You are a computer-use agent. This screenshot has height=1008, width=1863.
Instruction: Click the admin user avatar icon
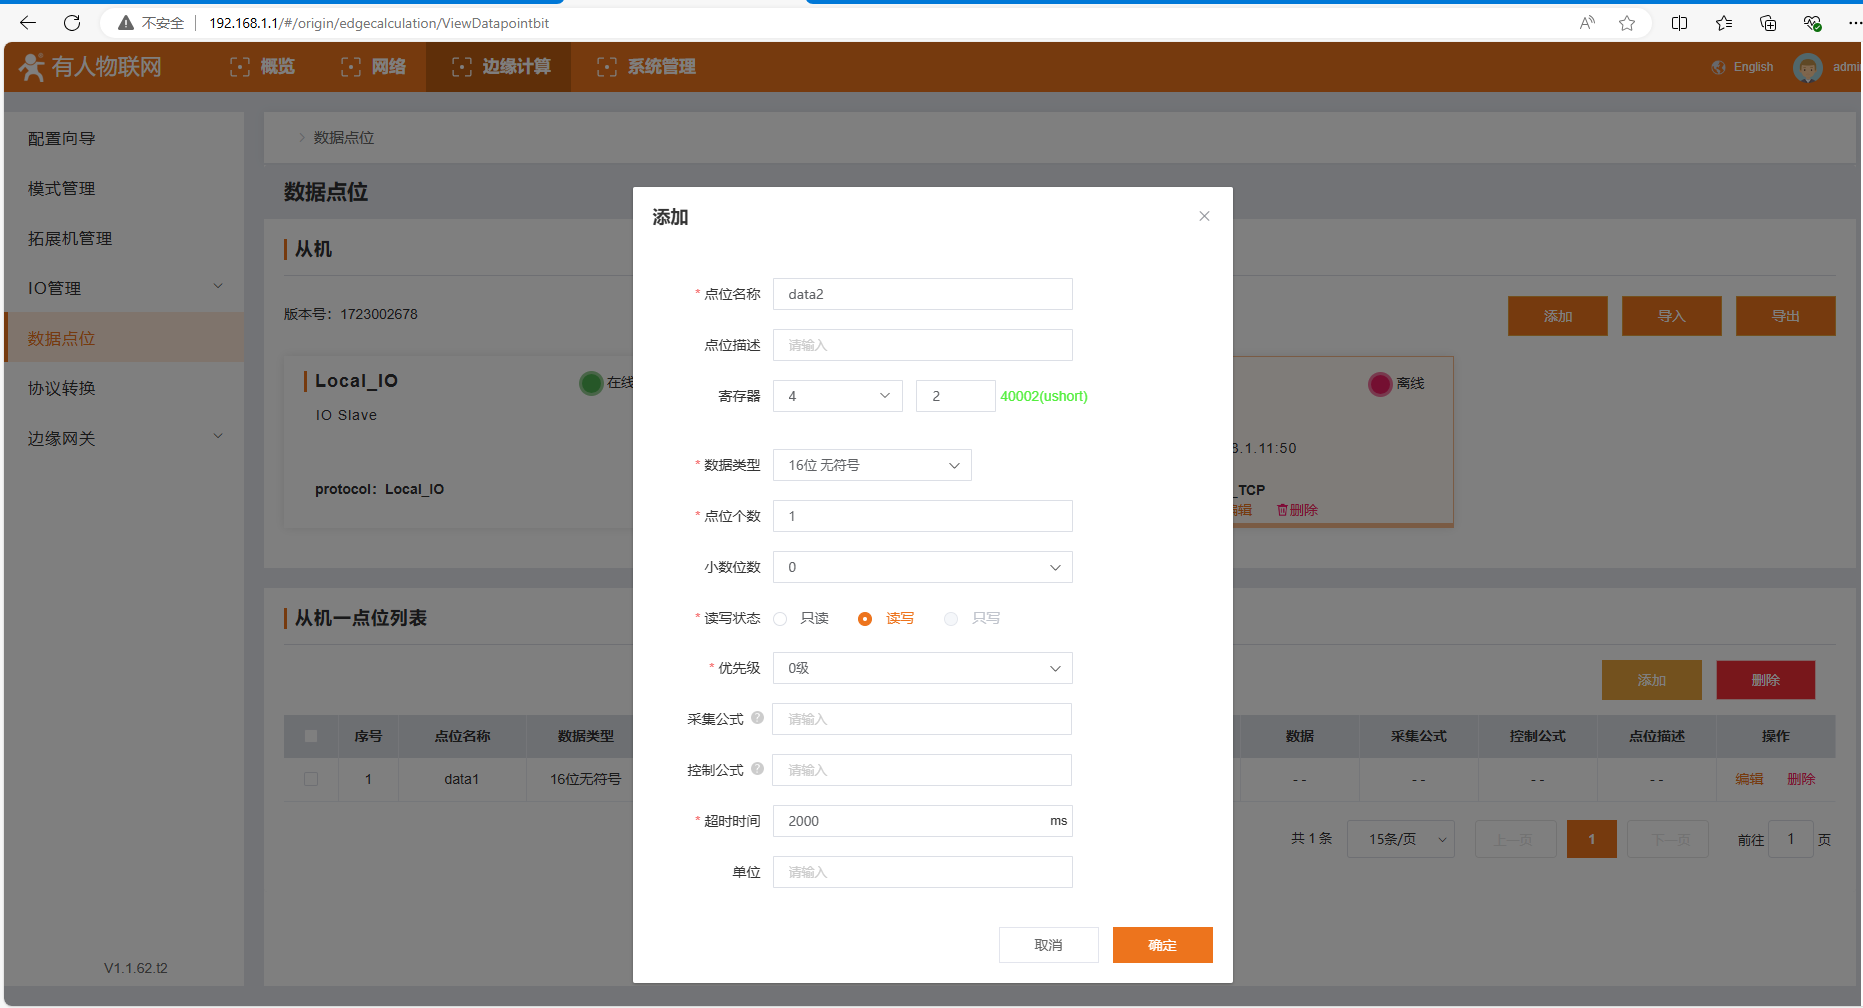click(1807, 67)
